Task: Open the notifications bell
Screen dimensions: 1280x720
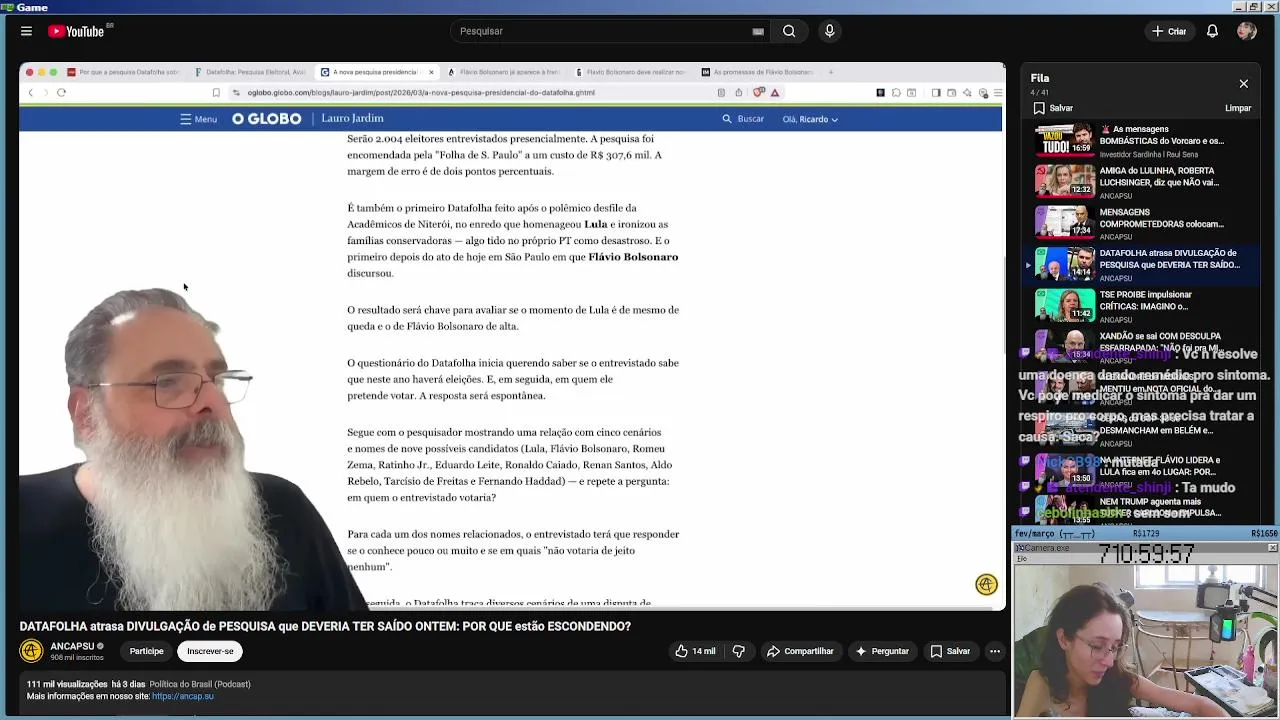Action: coord(1212,31)
